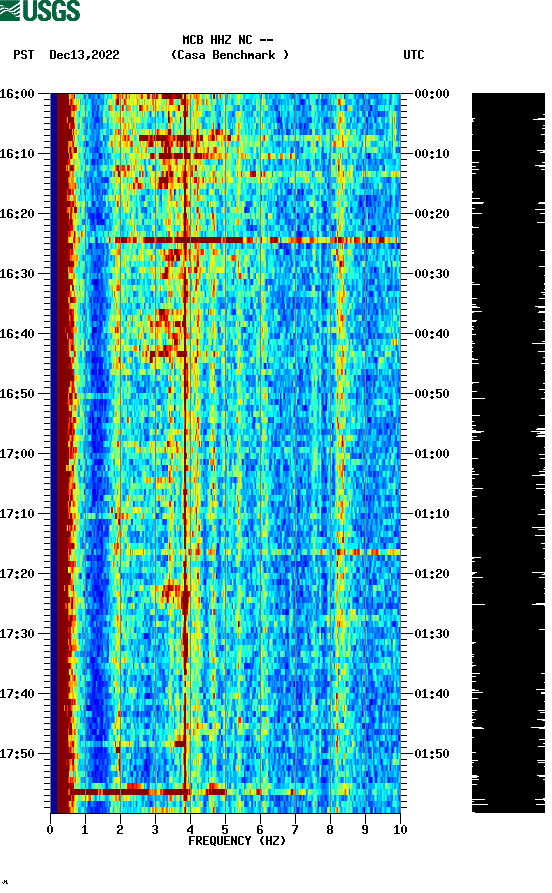Click the '1' frequency axis label

pyautogui.click(x=85, y=830)
